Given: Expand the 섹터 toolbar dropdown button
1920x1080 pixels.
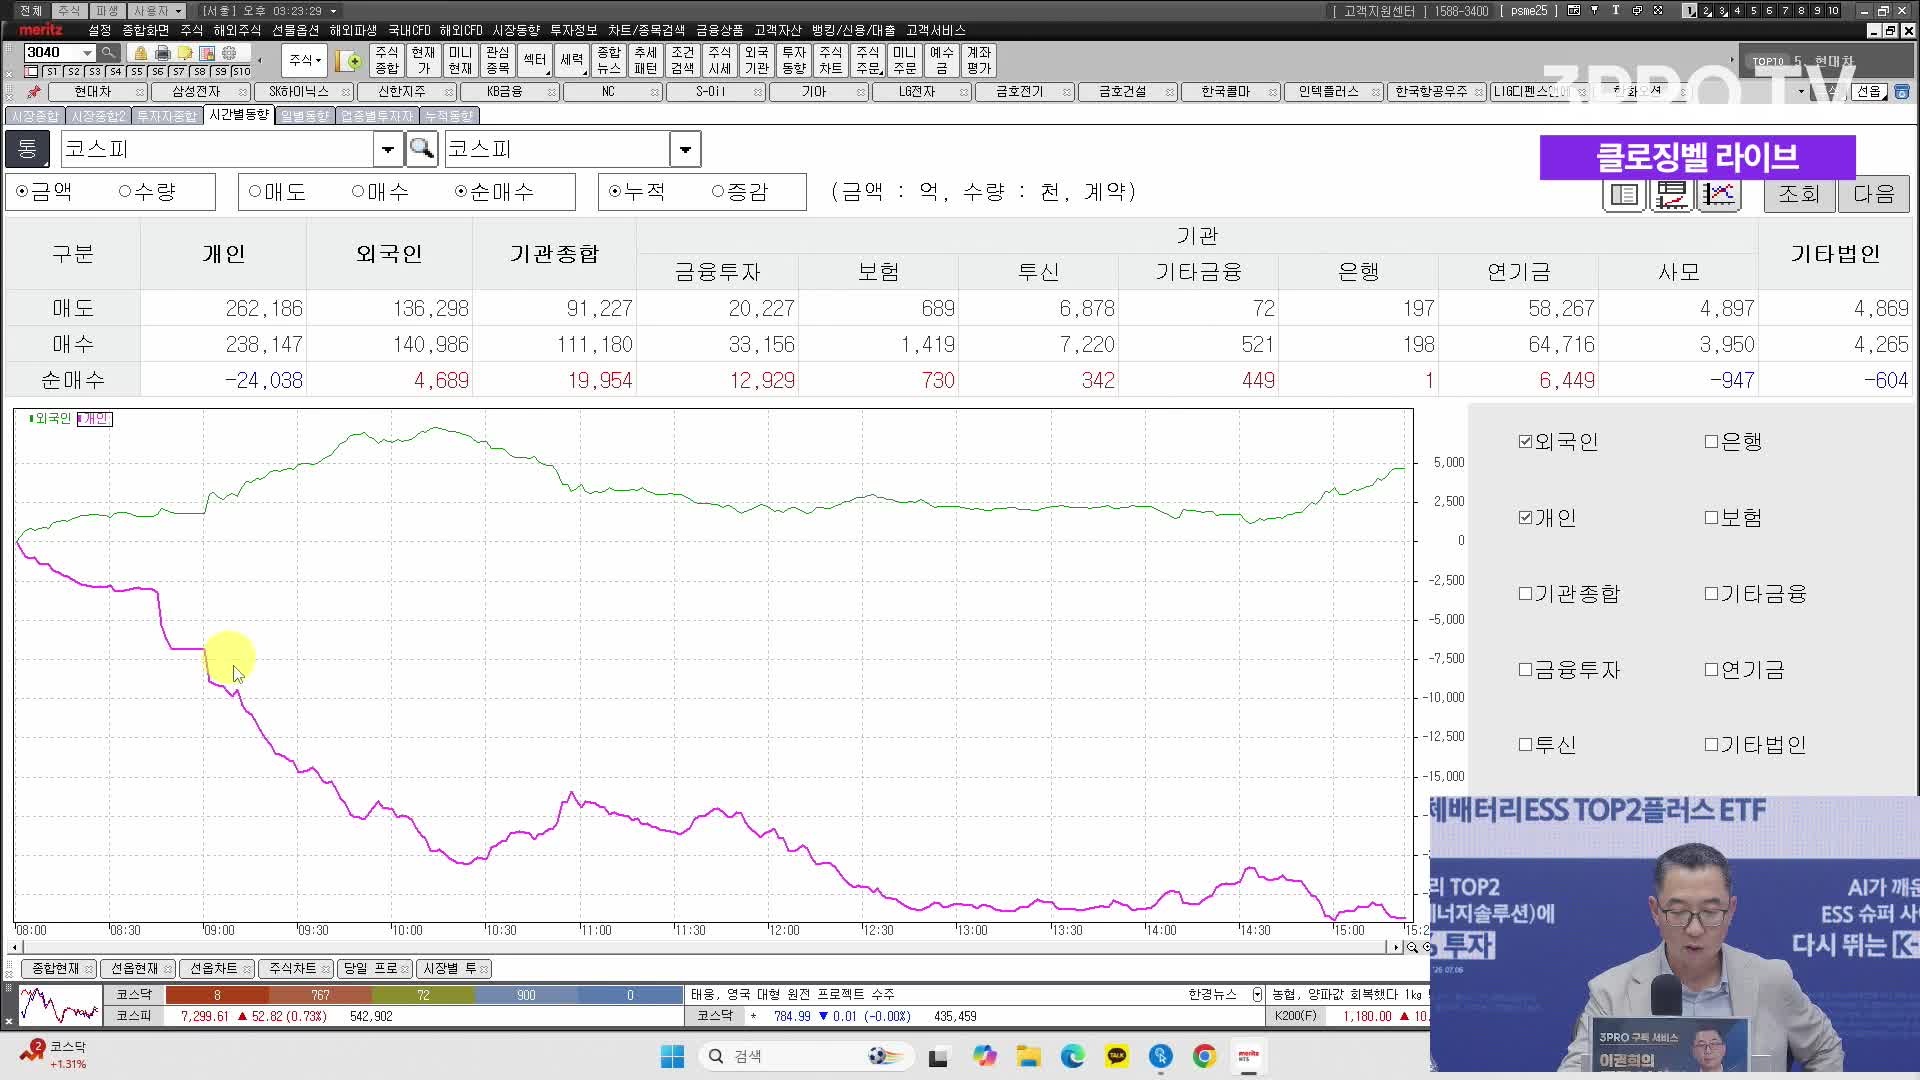Looking at the screenshot, I should click(x=535, y=60).
